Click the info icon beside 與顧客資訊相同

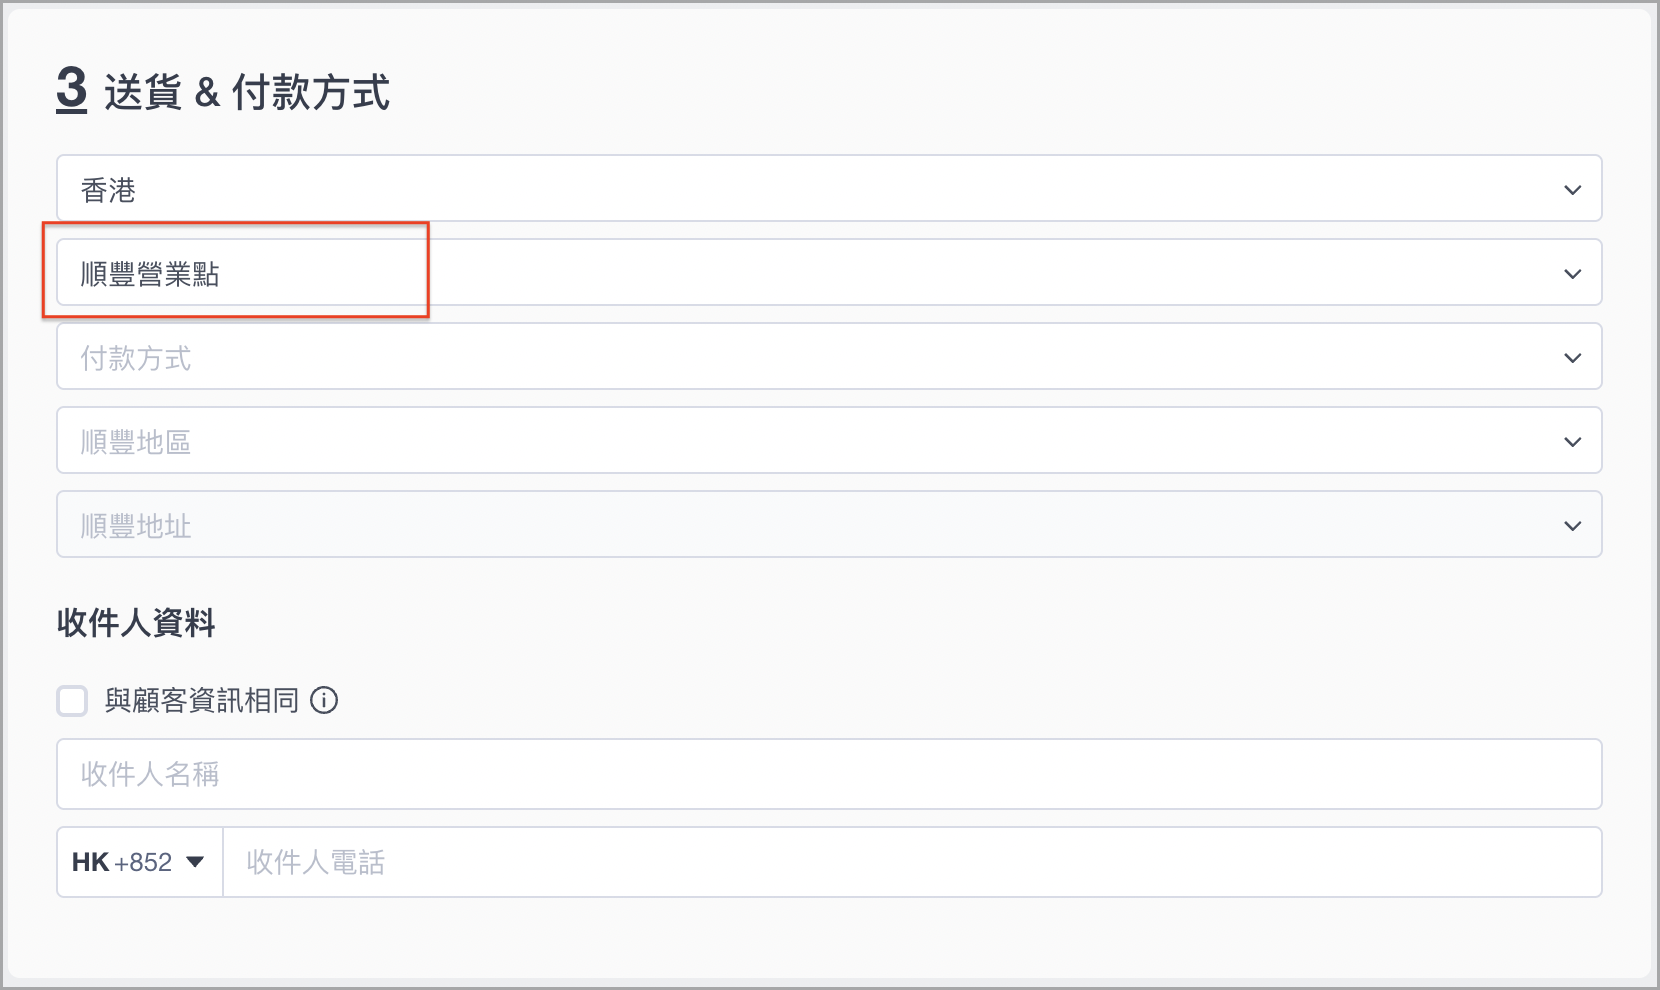pos(324,700)
